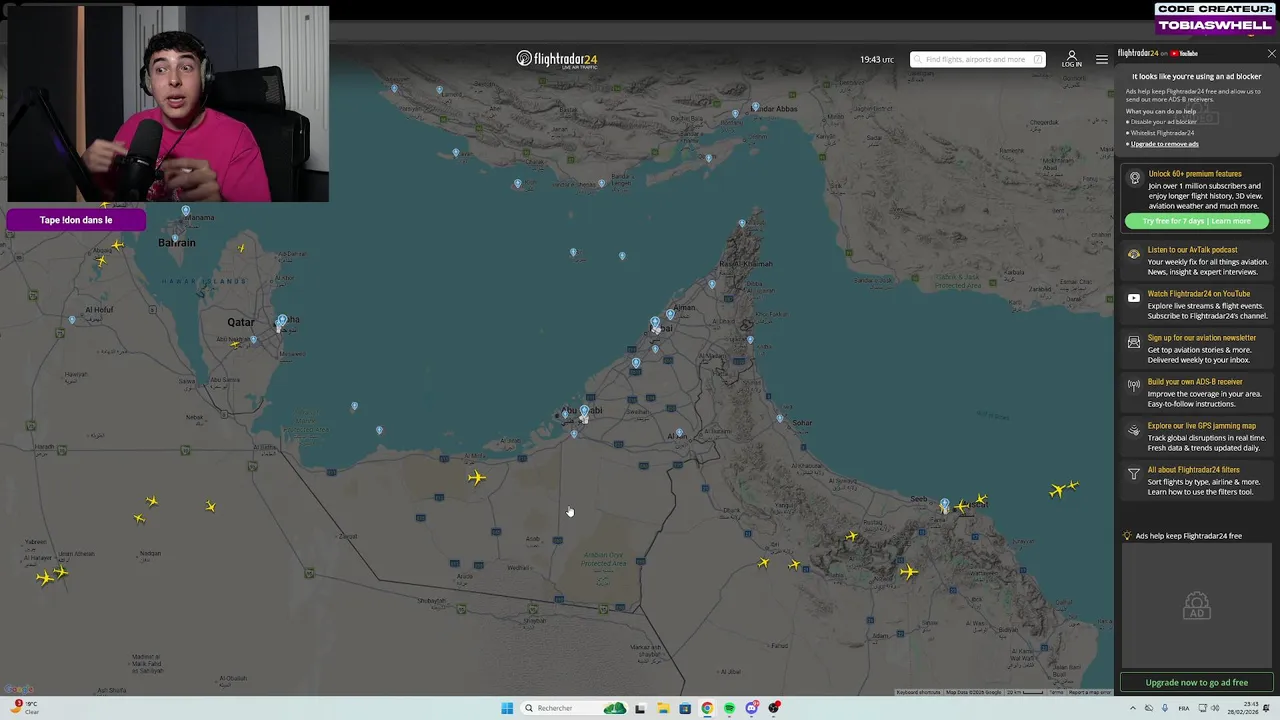Screen dimensions: 1280x720
Task: Click the premium badge icon
Action: [x=1134, y=178]
